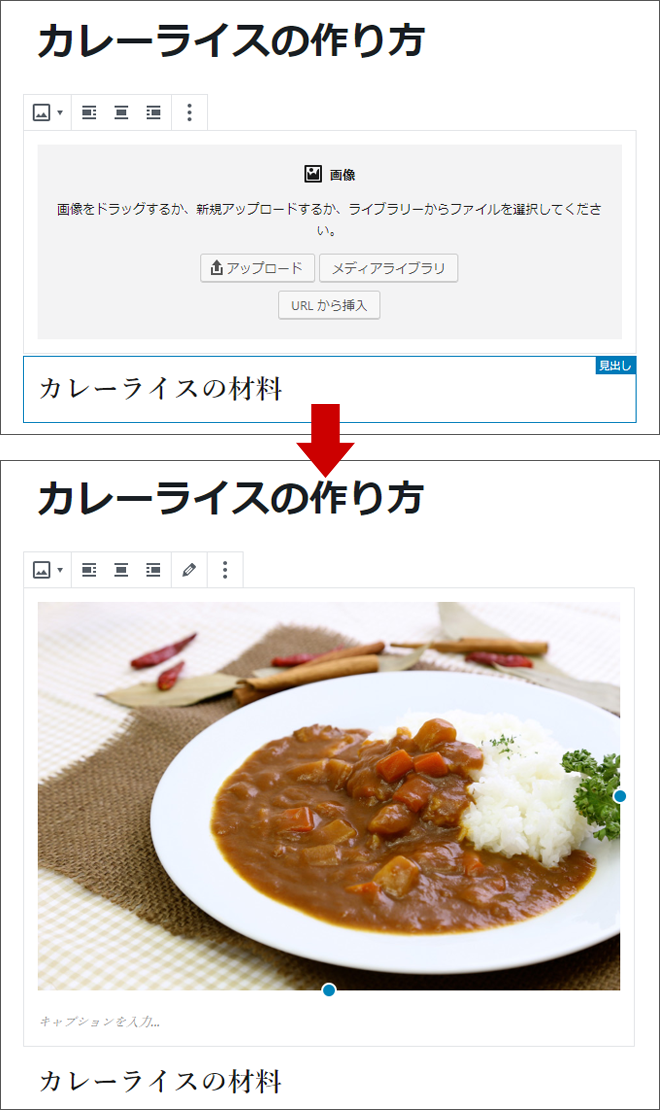The height and width of the screenshot is (1110, 660).
Task: Click the 見出し block label tag
Action: tap(615, 365)
